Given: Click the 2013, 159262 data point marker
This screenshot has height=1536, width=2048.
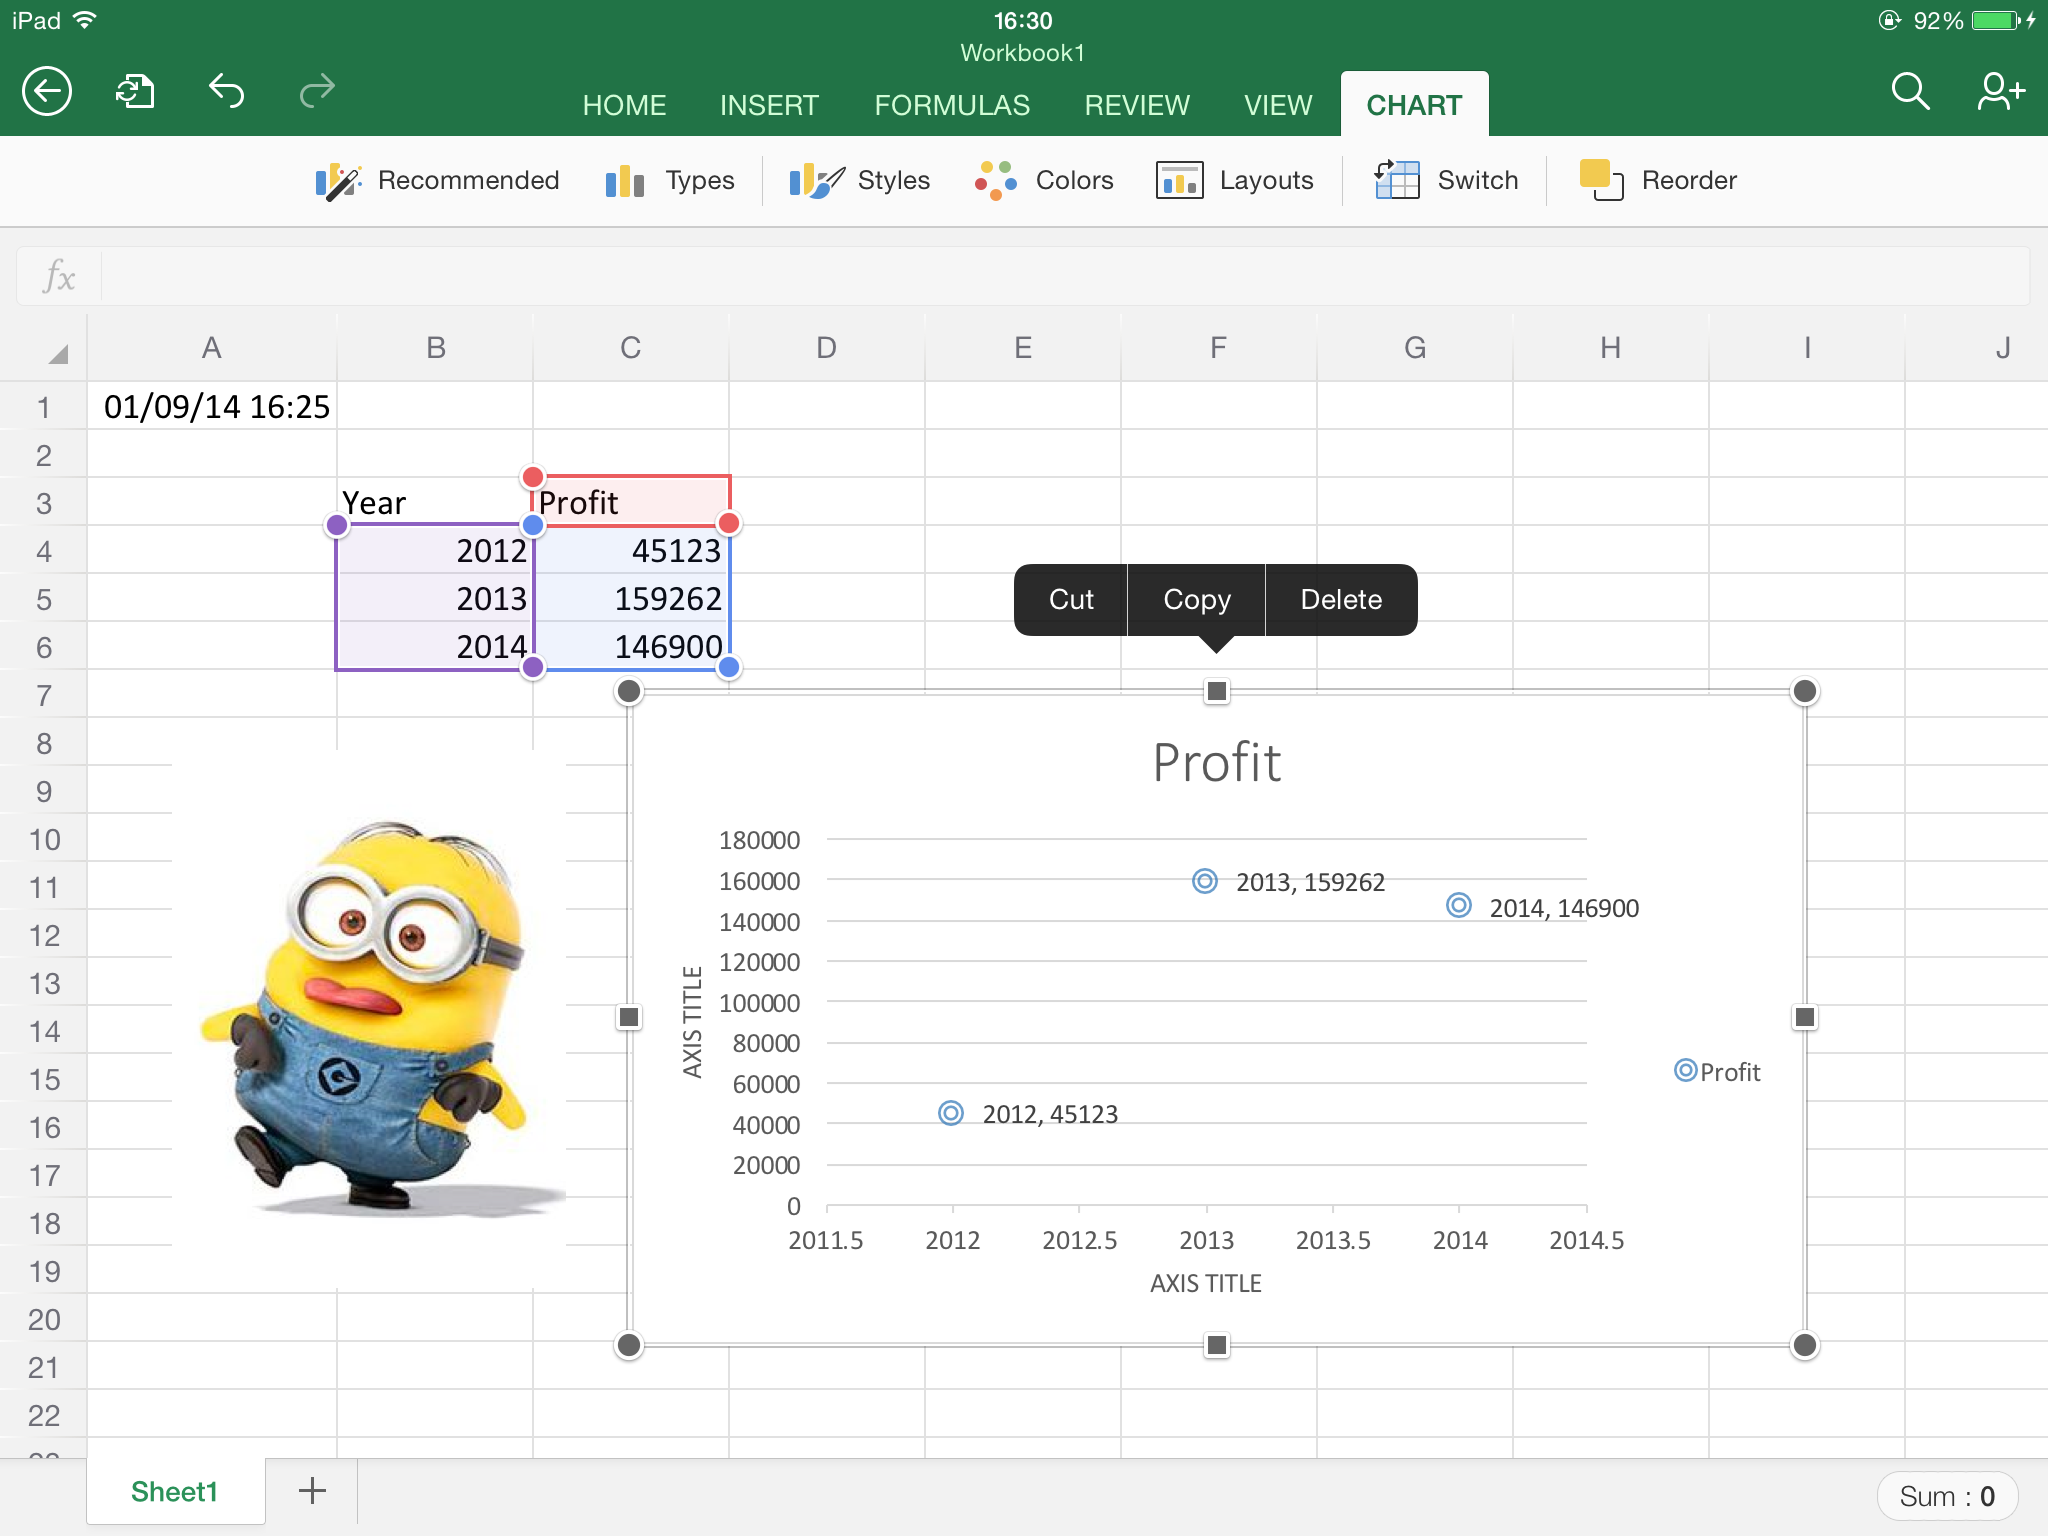Looking at the screenshot, I should point(1205,881).
